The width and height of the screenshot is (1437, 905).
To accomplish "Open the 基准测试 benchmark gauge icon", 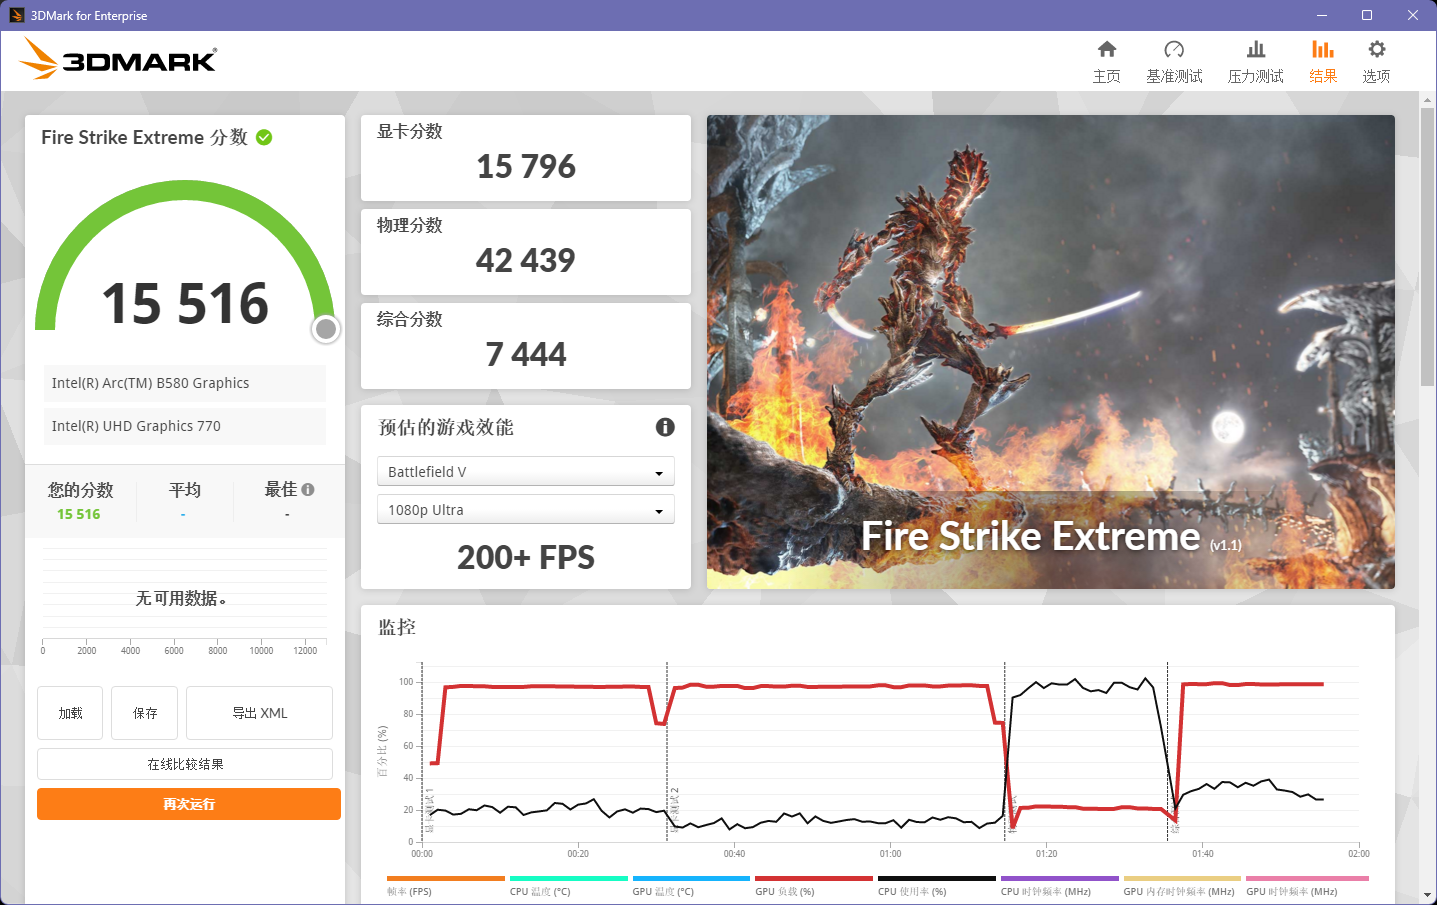I will click(x=1174, y=49).
